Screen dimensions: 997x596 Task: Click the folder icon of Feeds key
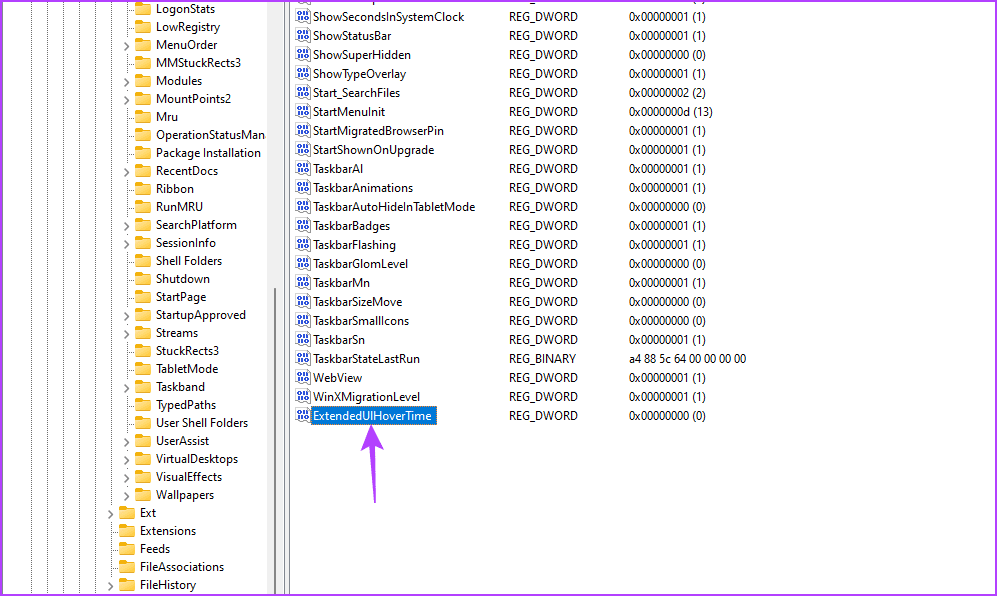point(127,549)
